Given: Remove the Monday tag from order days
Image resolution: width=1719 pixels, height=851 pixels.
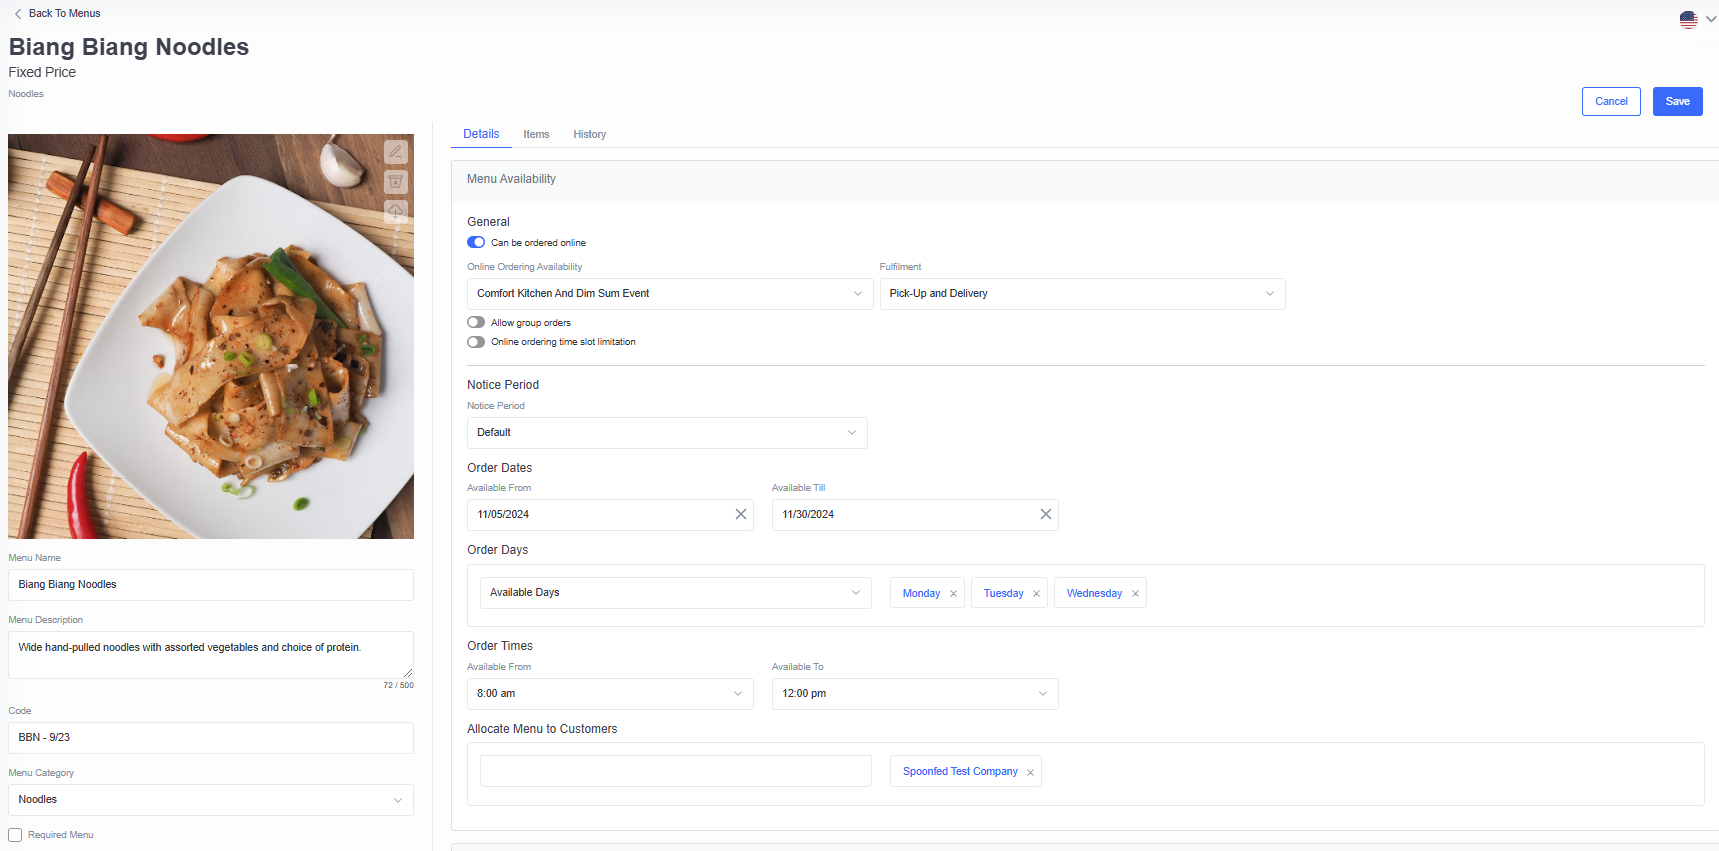Looking at the screenshot, I should (x=953, y=594).
